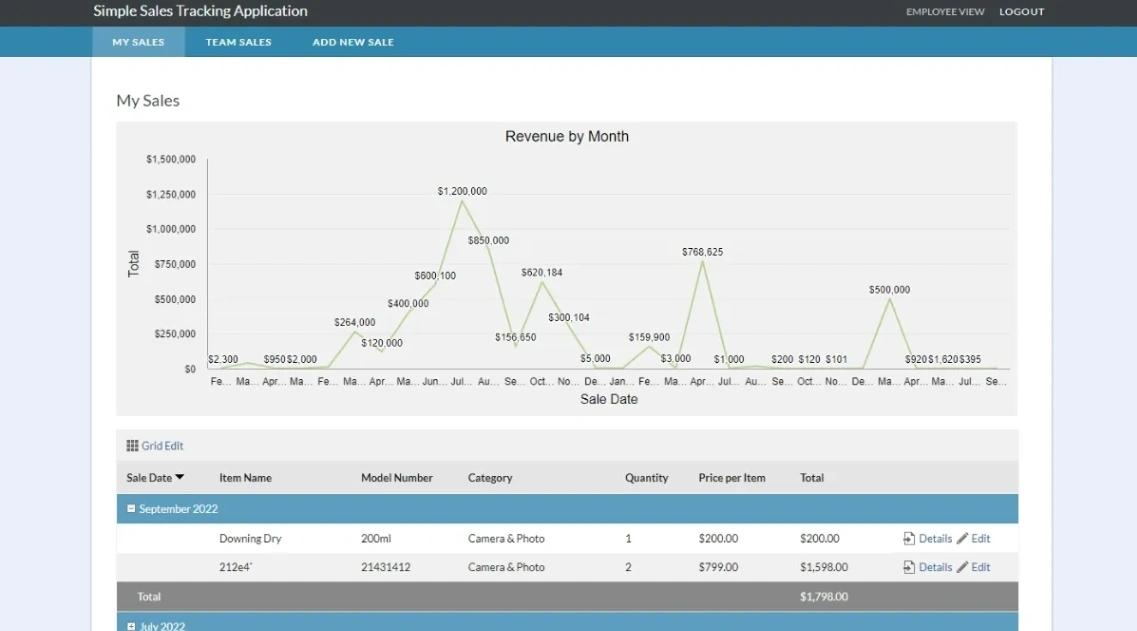Click the $799.00 price per item cell

719,567
